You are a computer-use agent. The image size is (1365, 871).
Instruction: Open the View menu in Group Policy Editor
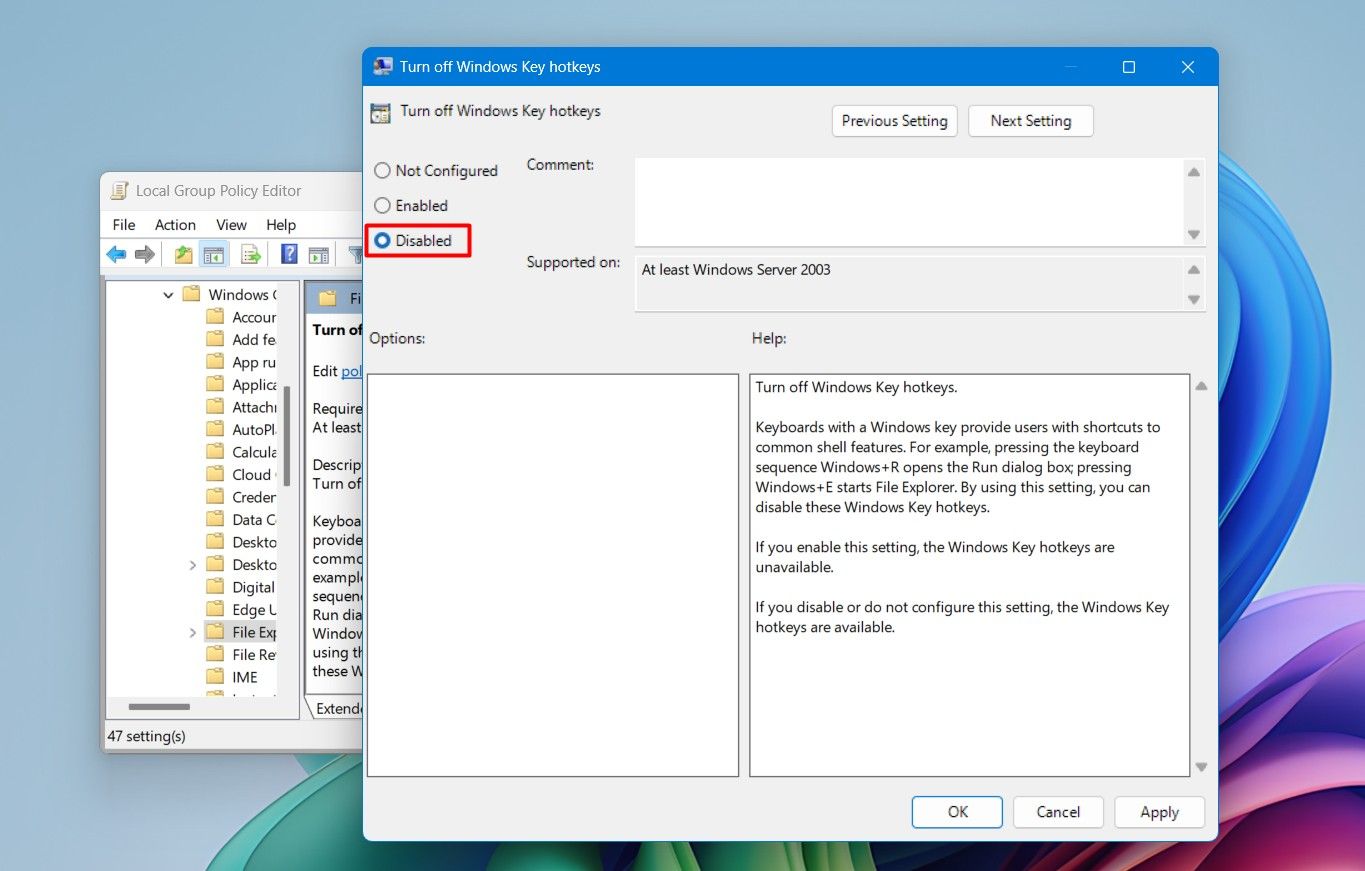point(231,225)
